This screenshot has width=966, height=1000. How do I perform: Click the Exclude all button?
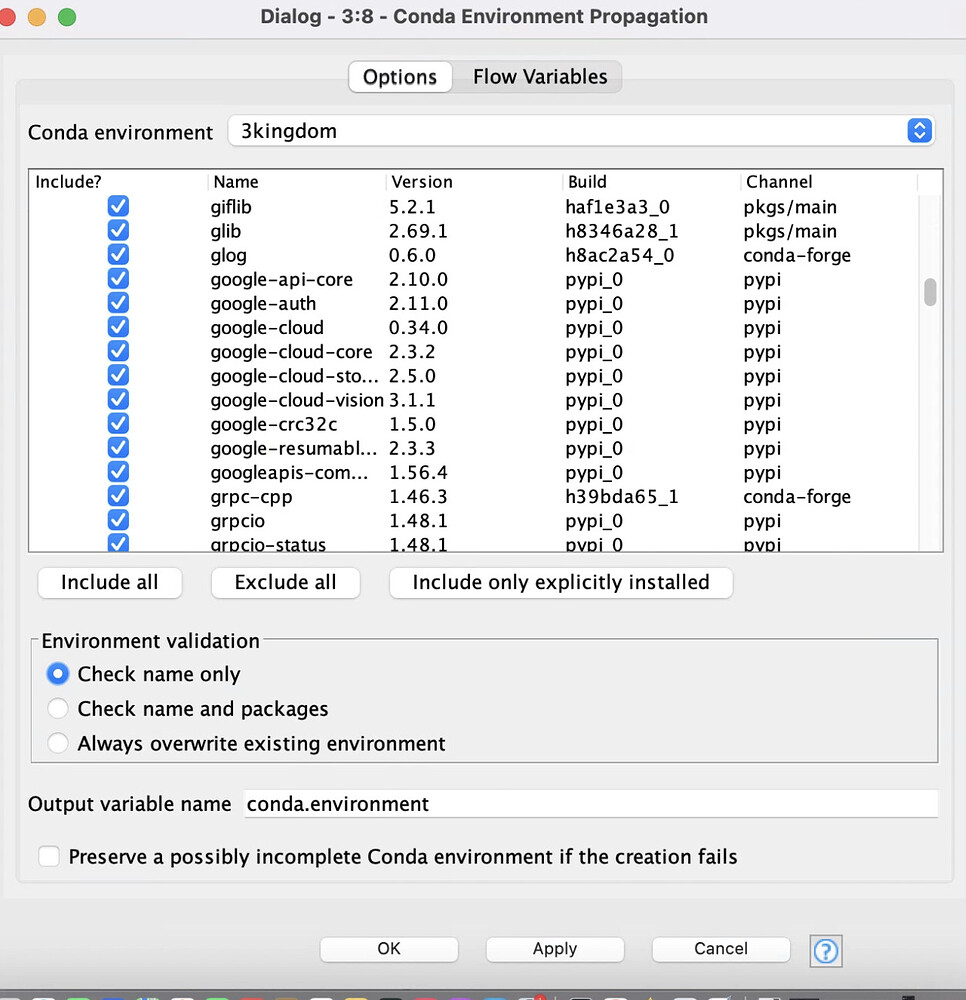tap(285, 582)
